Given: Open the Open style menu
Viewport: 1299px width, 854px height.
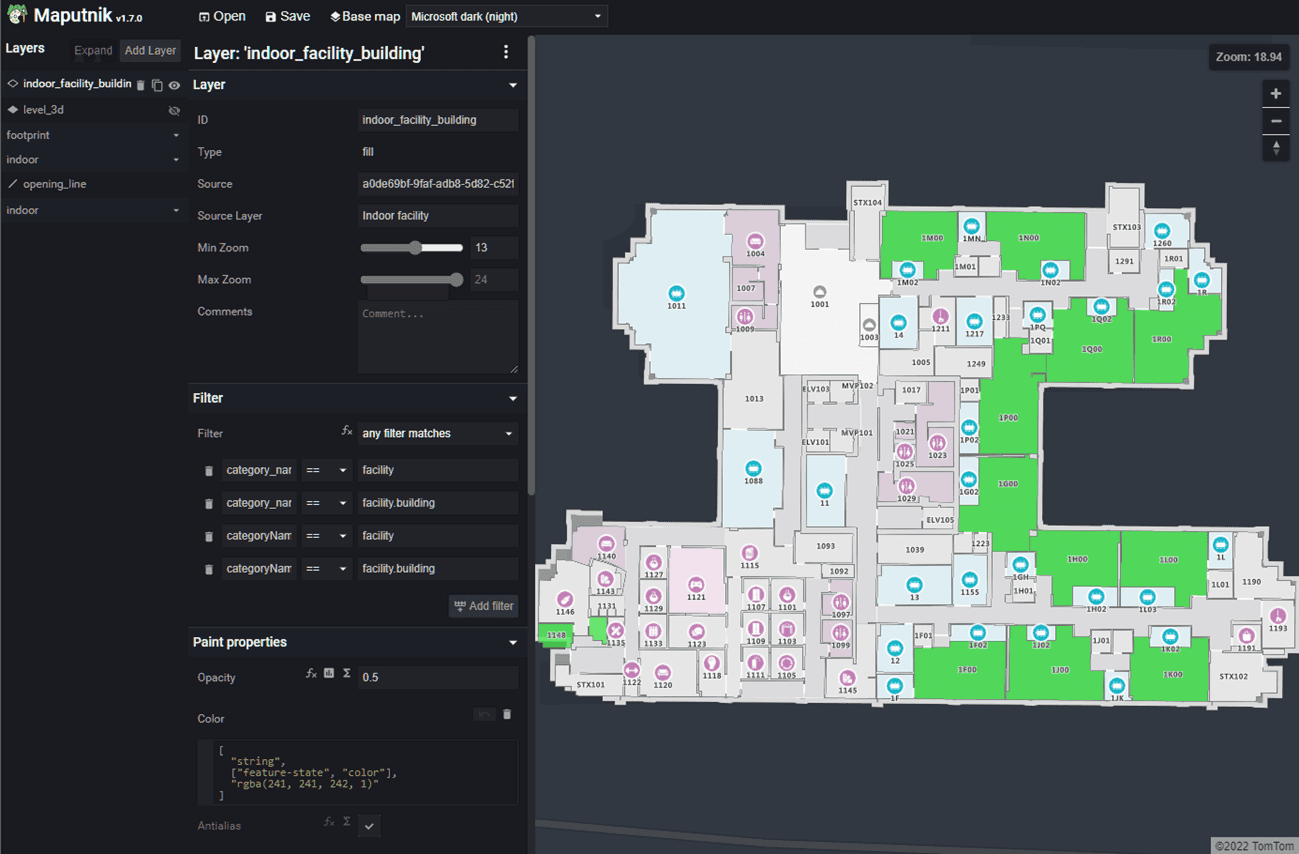Looking at the screenshot, I should click(x=222, y=16).
